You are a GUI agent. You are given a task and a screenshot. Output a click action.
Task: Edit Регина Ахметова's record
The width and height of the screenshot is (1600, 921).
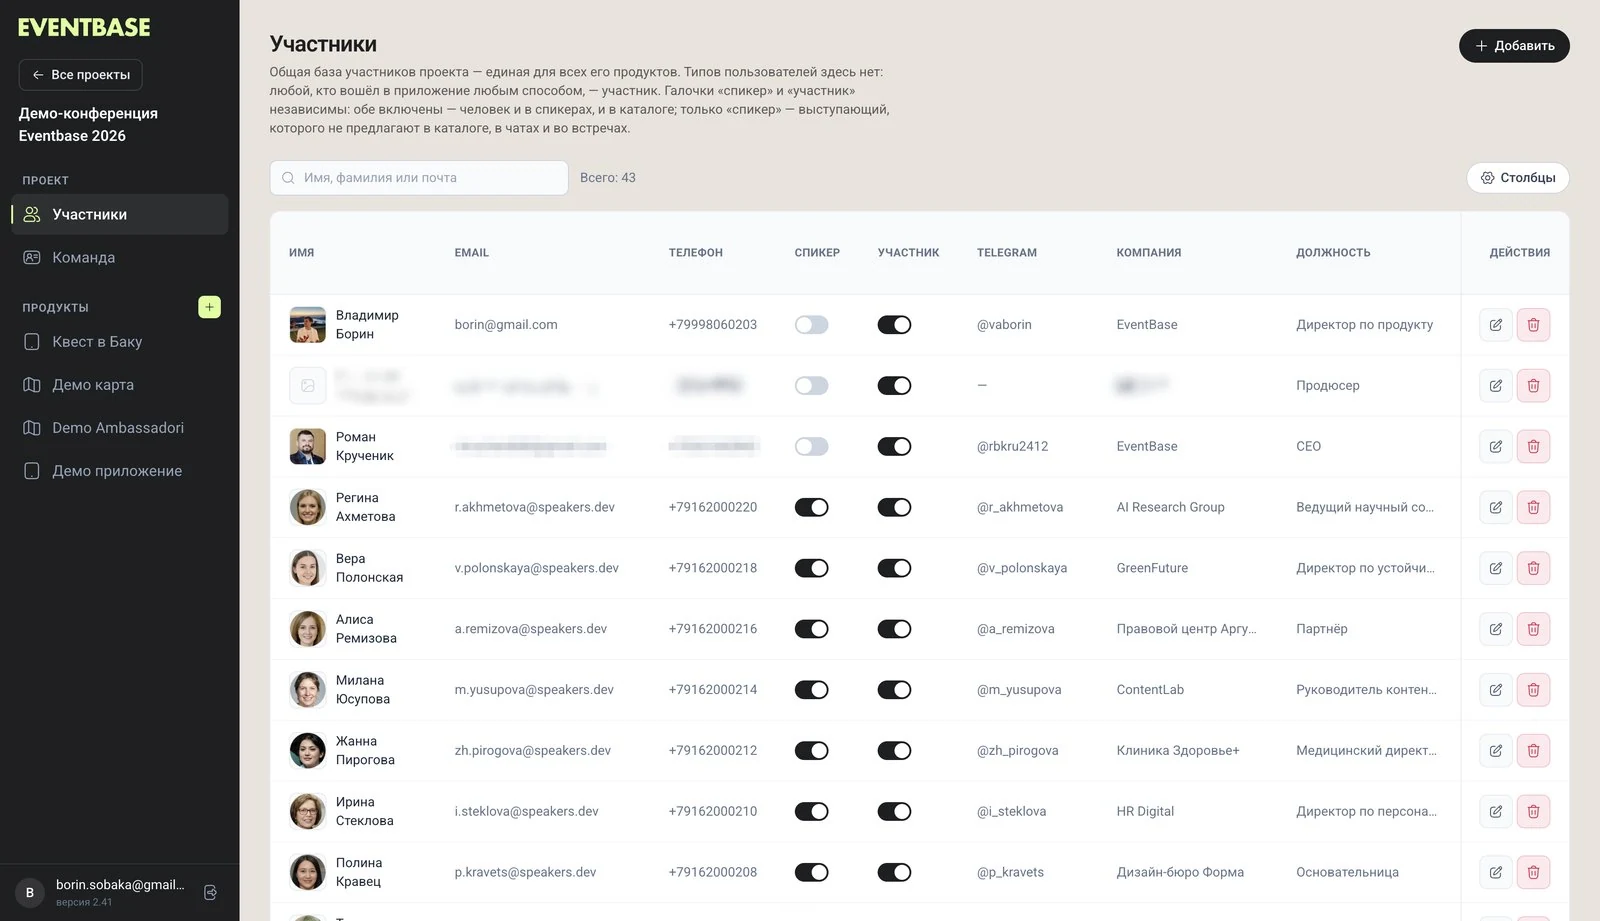(x=1495, y=507)
